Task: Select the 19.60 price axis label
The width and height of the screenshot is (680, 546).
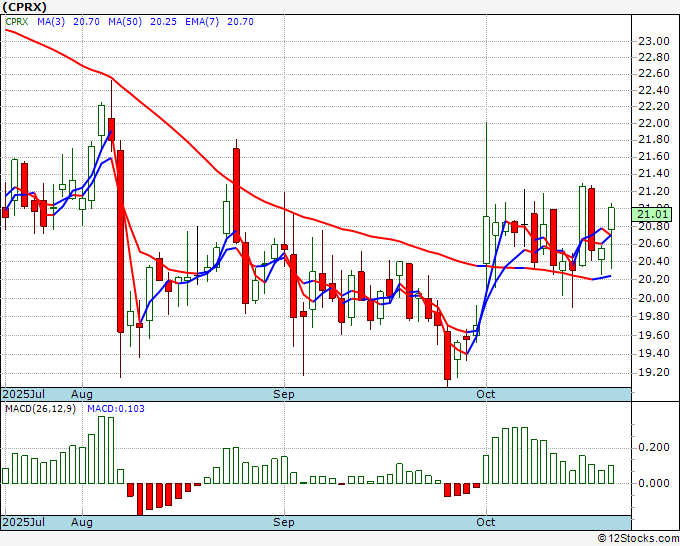Action: click(x=654, y=335)
